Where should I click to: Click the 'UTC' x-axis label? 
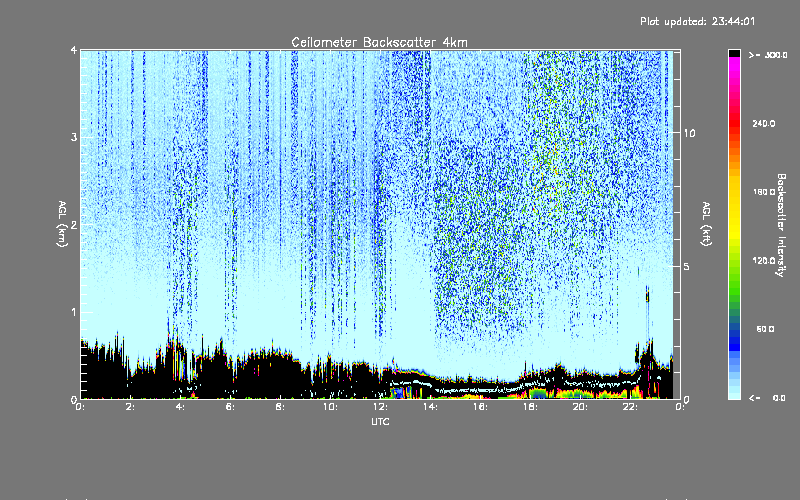(380, 421)
